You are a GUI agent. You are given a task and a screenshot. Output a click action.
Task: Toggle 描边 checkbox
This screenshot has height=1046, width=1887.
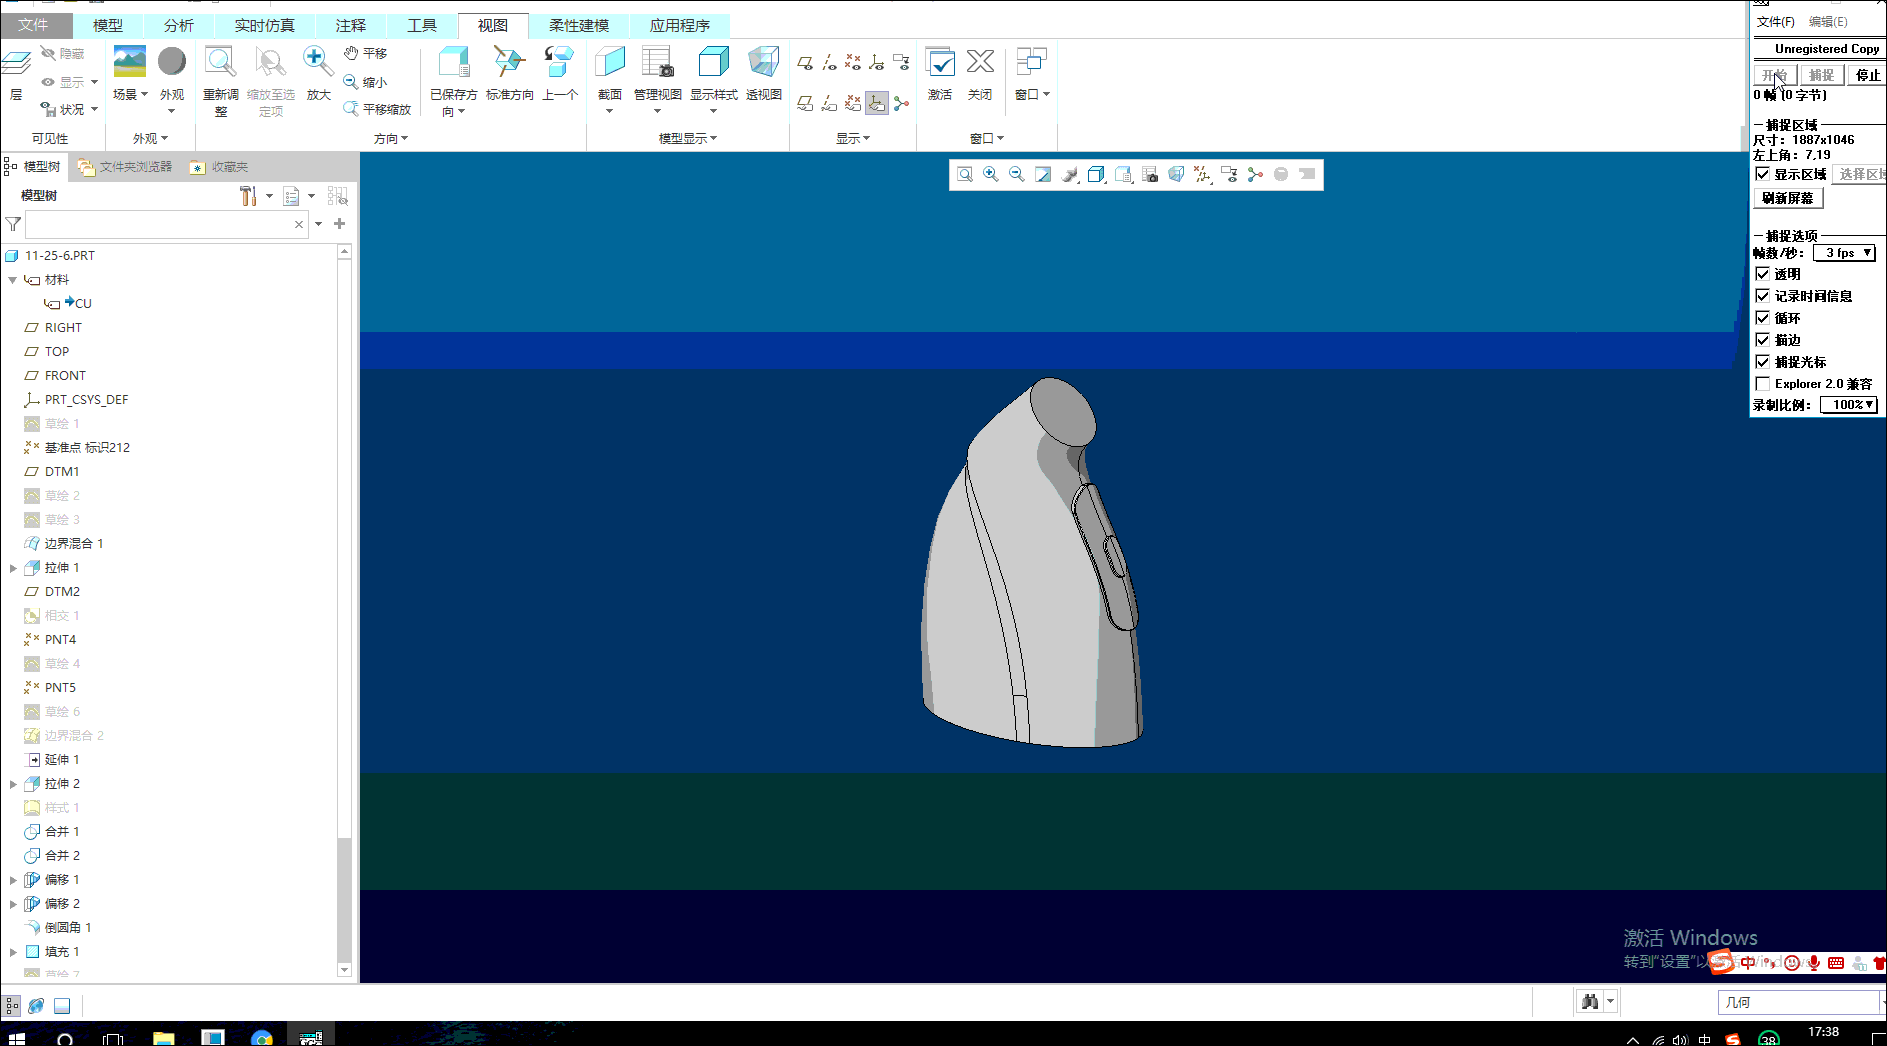click(1762, 339)
